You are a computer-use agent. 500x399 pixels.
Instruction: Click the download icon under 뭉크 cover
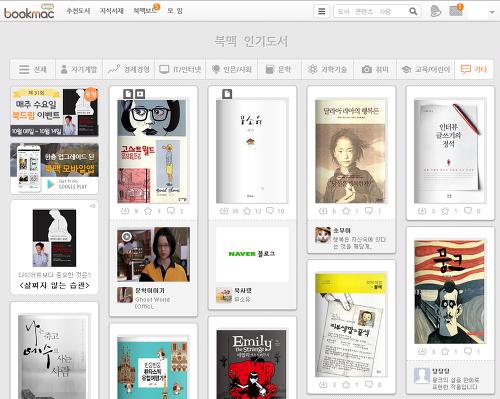coord(422,351)
